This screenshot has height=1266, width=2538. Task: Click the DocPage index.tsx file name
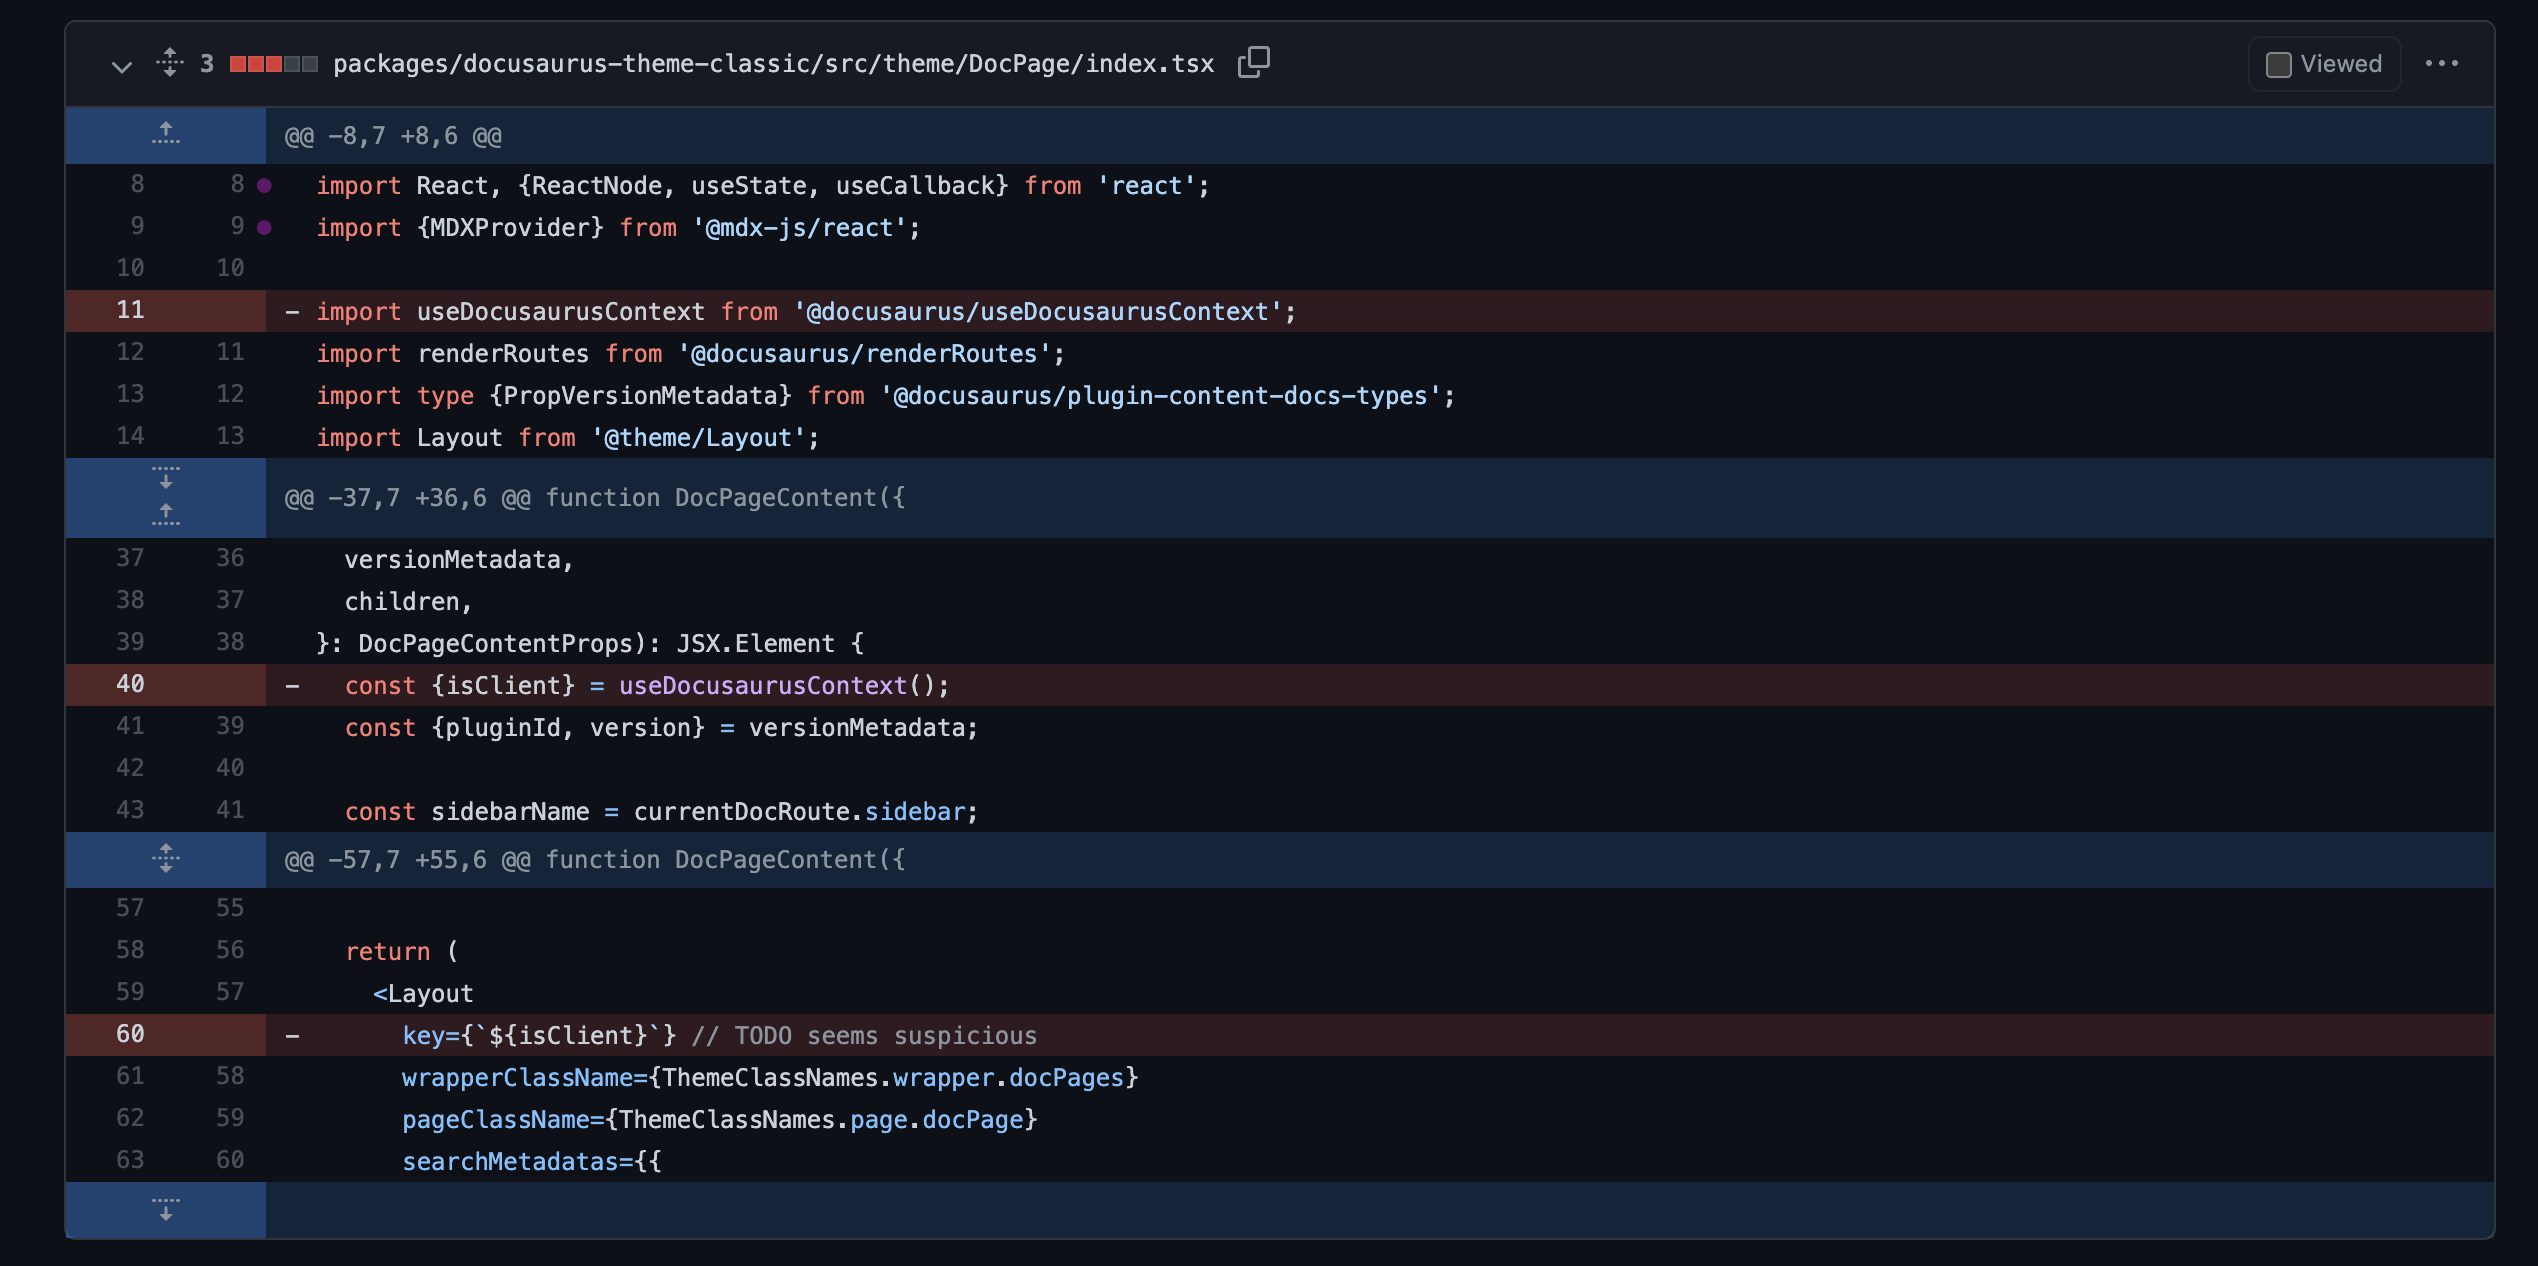tap(773, 63)
